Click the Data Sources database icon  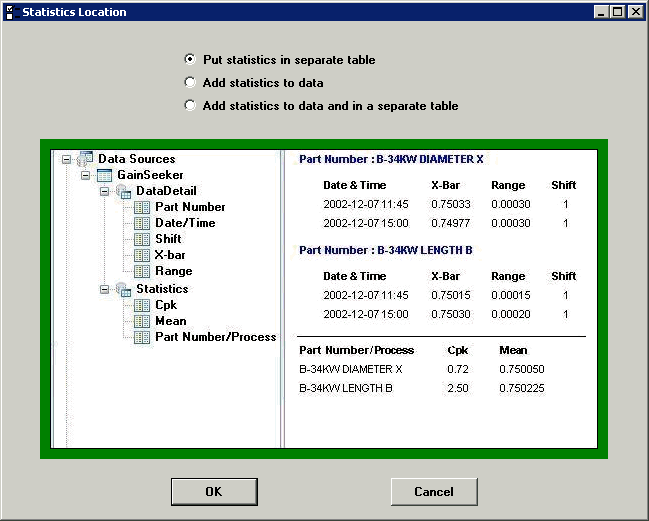(85, 159)
